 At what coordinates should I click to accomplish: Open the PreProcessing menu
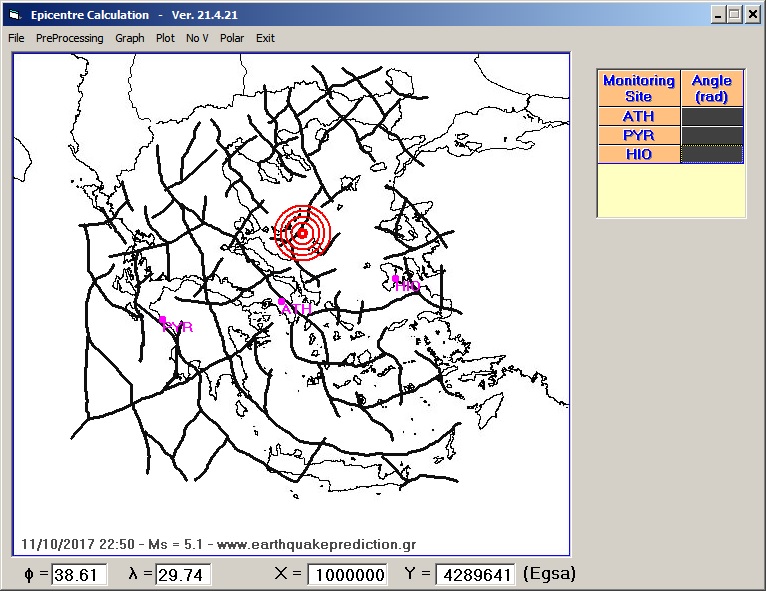coord(69,38)
